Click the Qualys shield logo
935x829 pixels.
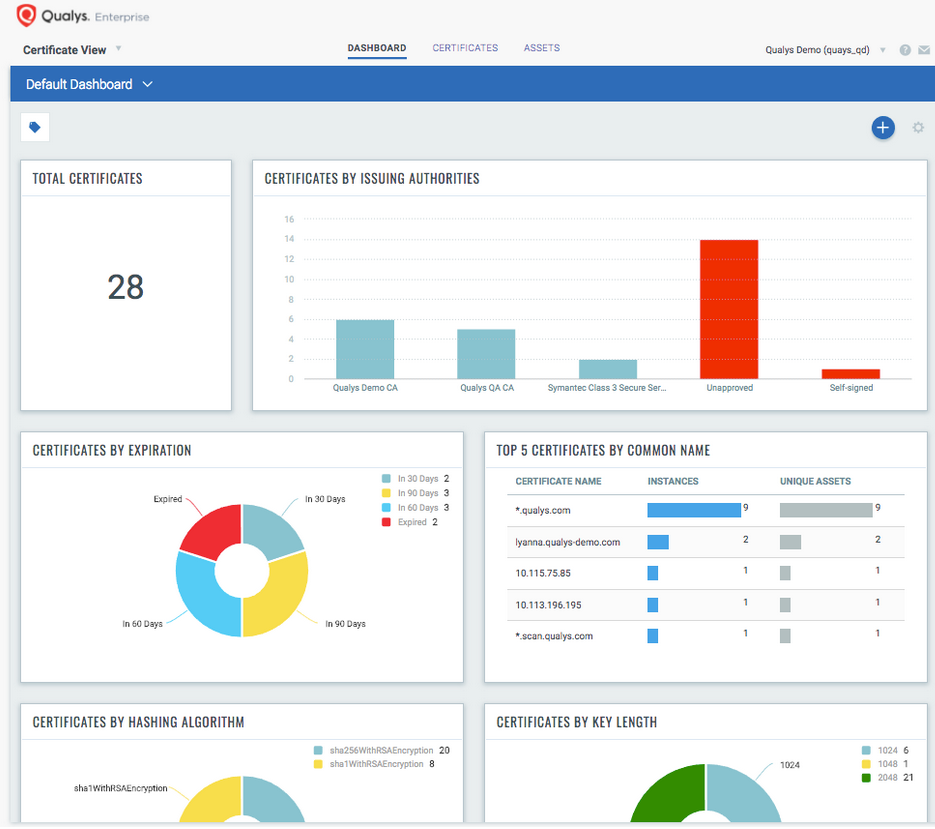[26, 16]
